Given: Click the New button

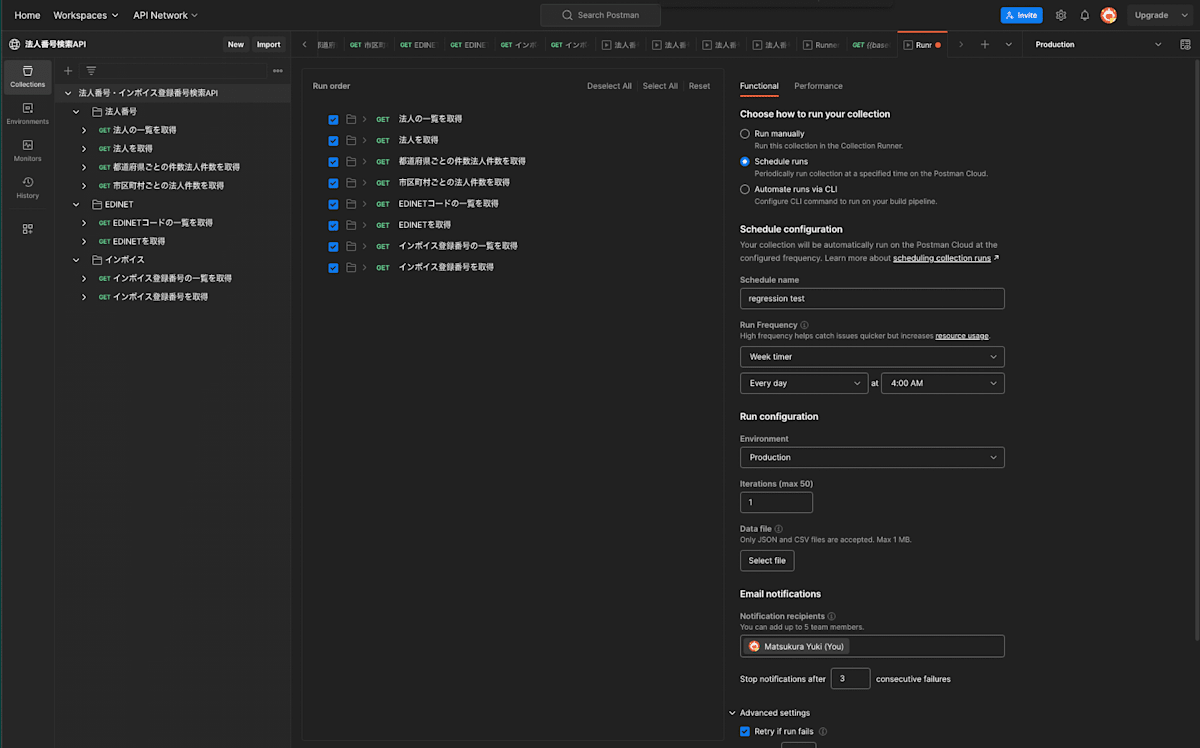Looking at the screenshot, I should point(236,44).
